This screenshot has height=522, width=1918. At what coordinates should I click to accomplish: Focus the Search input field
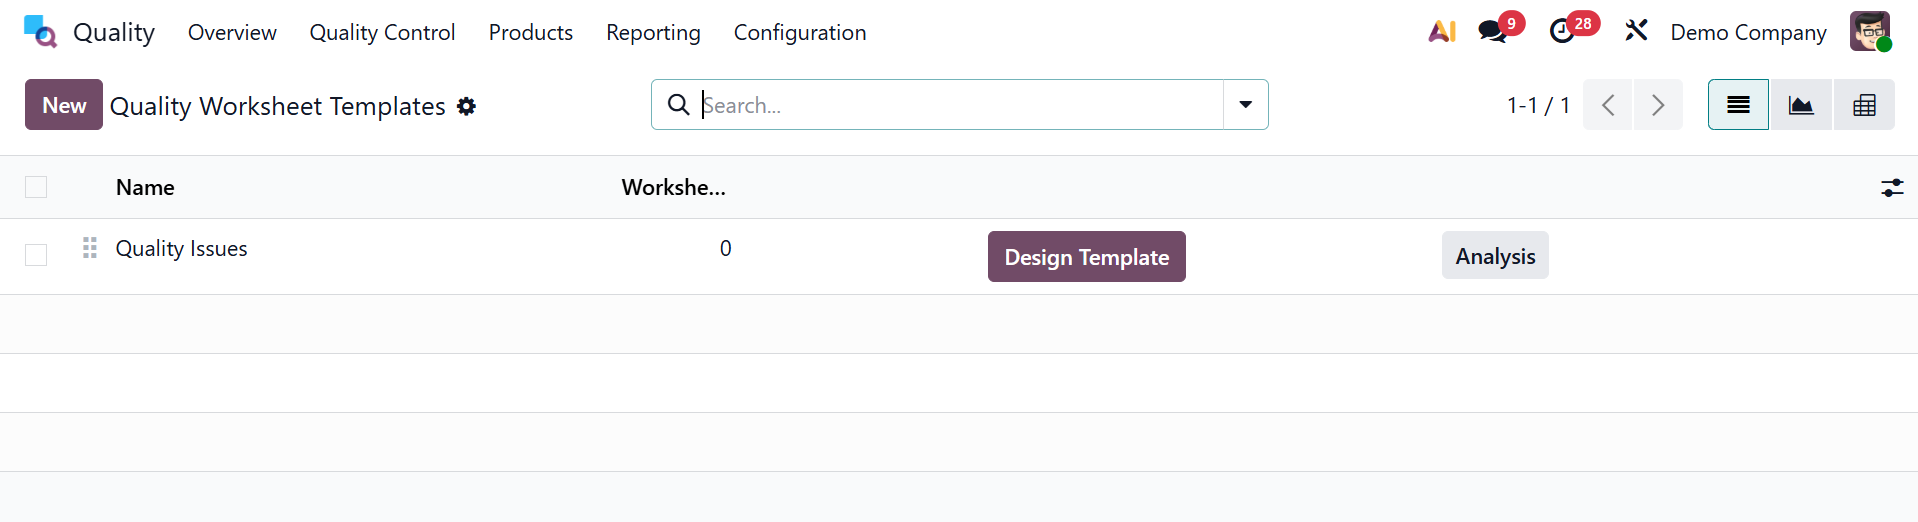click(x=960, y=105)
